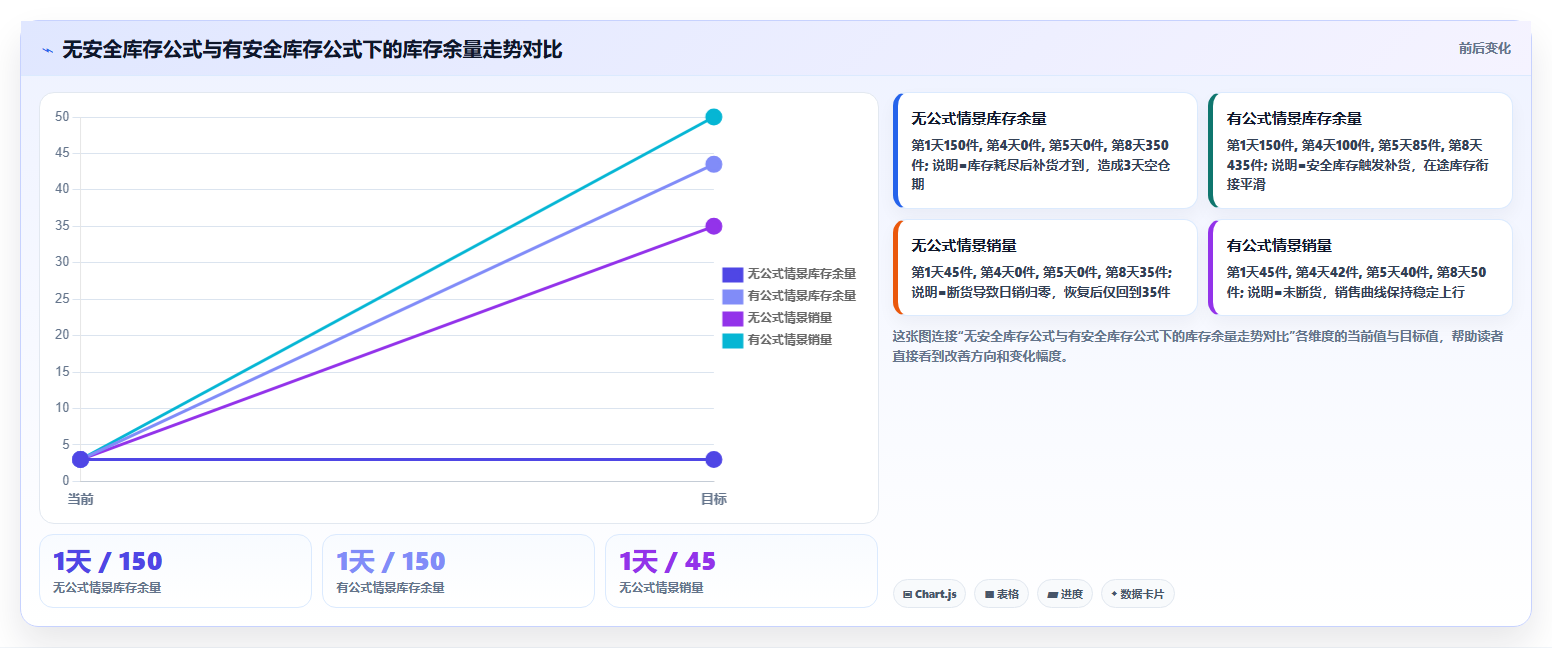Click y-axis label 50
1552x648 pixels.
click(x=62, y=117)
